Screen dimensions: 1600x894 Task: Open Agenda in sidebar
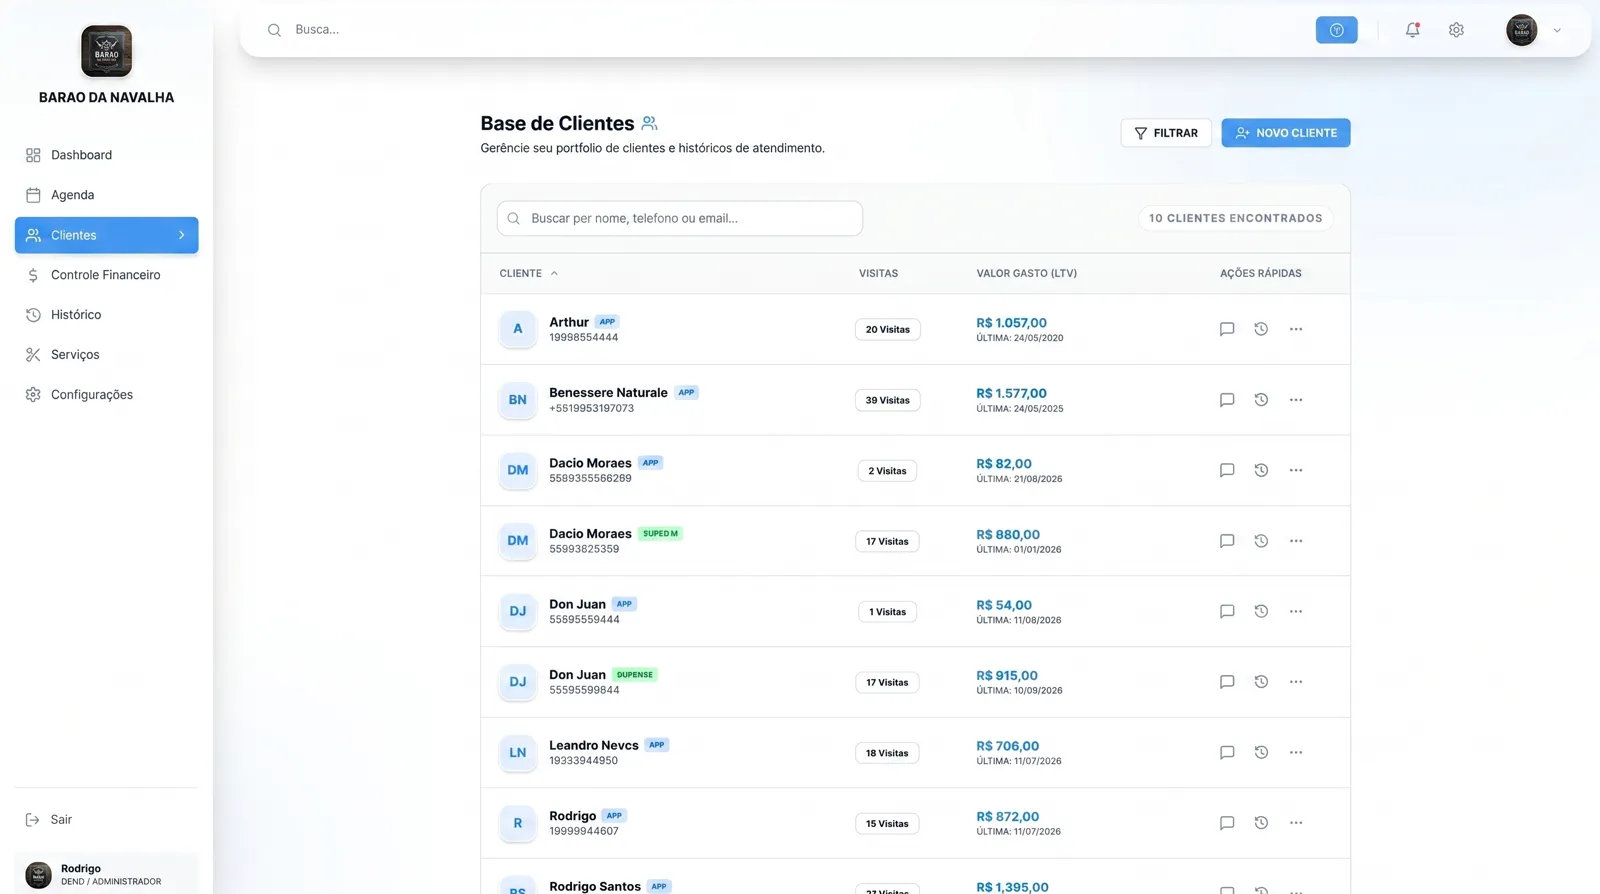(106, 195)
